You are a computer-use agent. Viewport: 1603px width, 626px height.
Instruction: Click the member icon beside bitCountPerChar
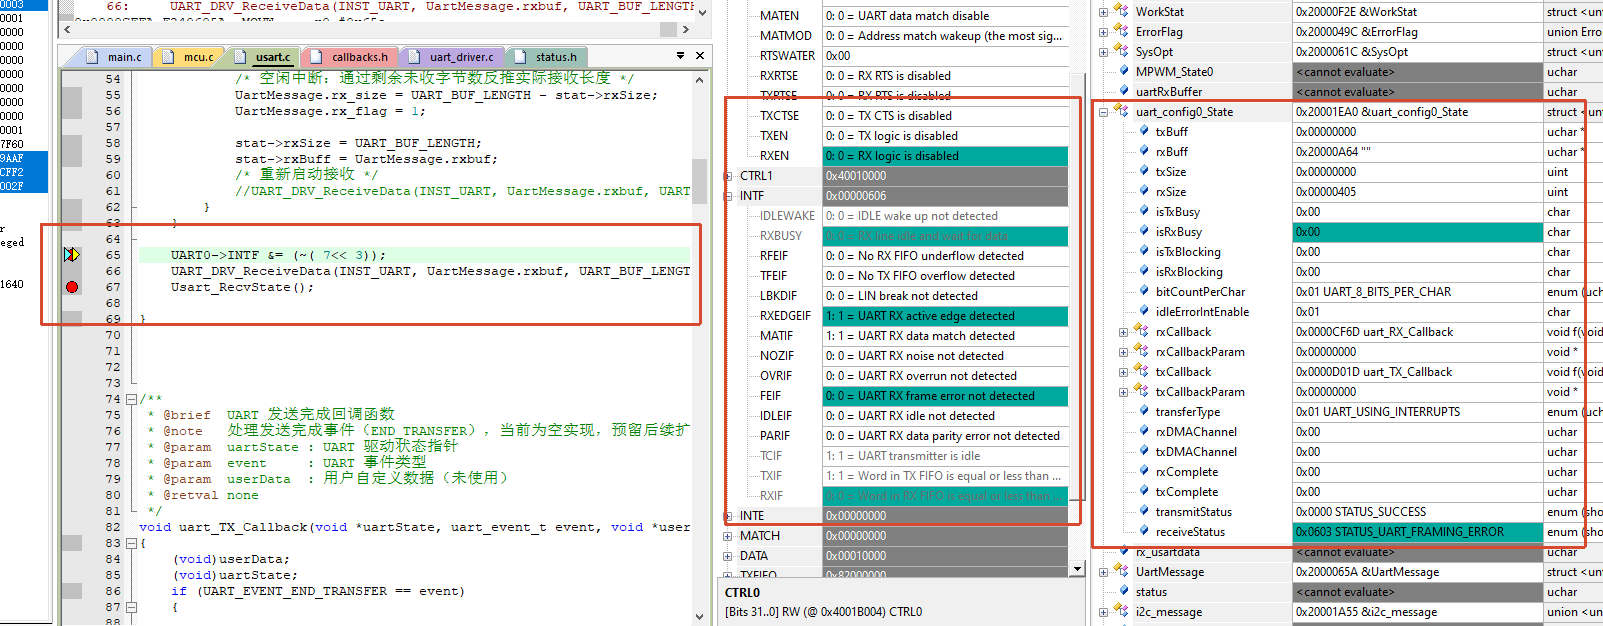pos(1144,292)
